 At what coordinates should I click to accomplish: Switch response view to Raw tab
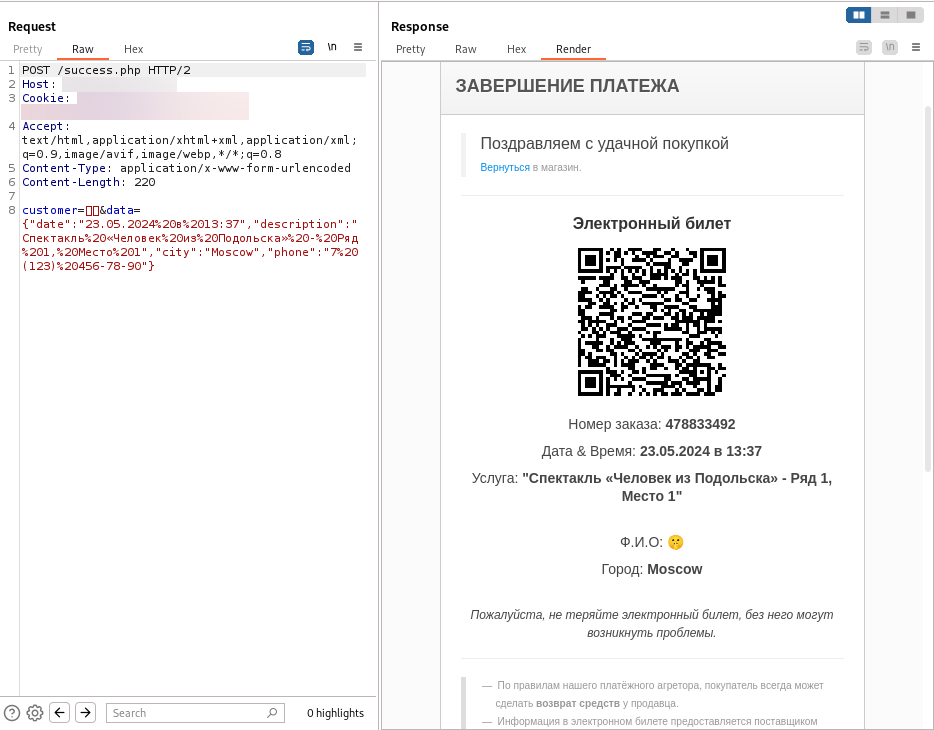tap(465, 49)
